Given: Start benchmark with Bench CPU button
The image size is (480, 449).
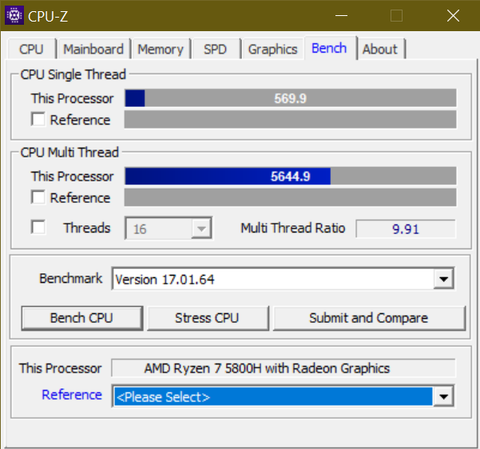Looking at the screenshot, I should coord(82,318).
